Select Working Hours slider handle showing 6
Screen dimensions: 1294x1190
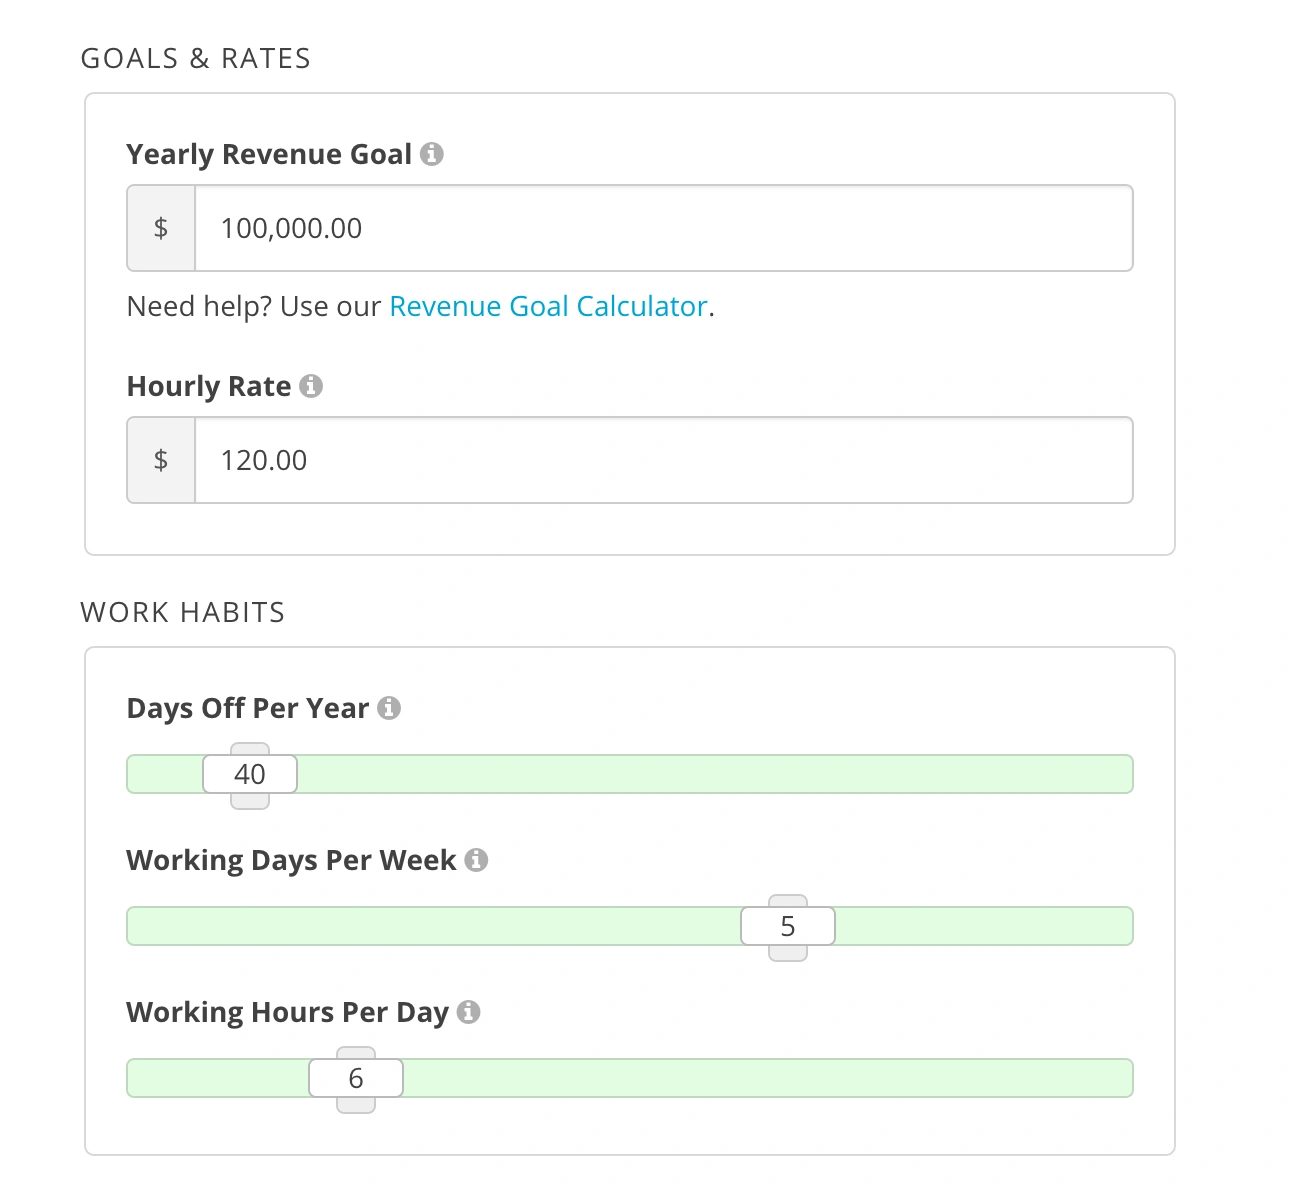[x=356, y=1079]
